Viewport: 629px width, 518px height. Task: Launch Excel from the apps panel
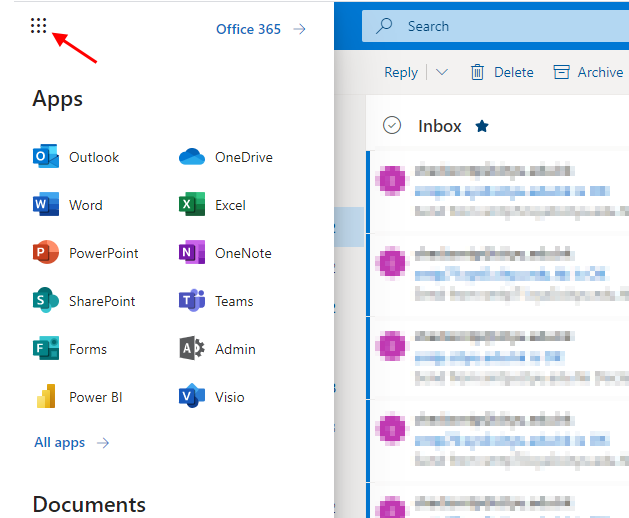[x=192, y=205]
